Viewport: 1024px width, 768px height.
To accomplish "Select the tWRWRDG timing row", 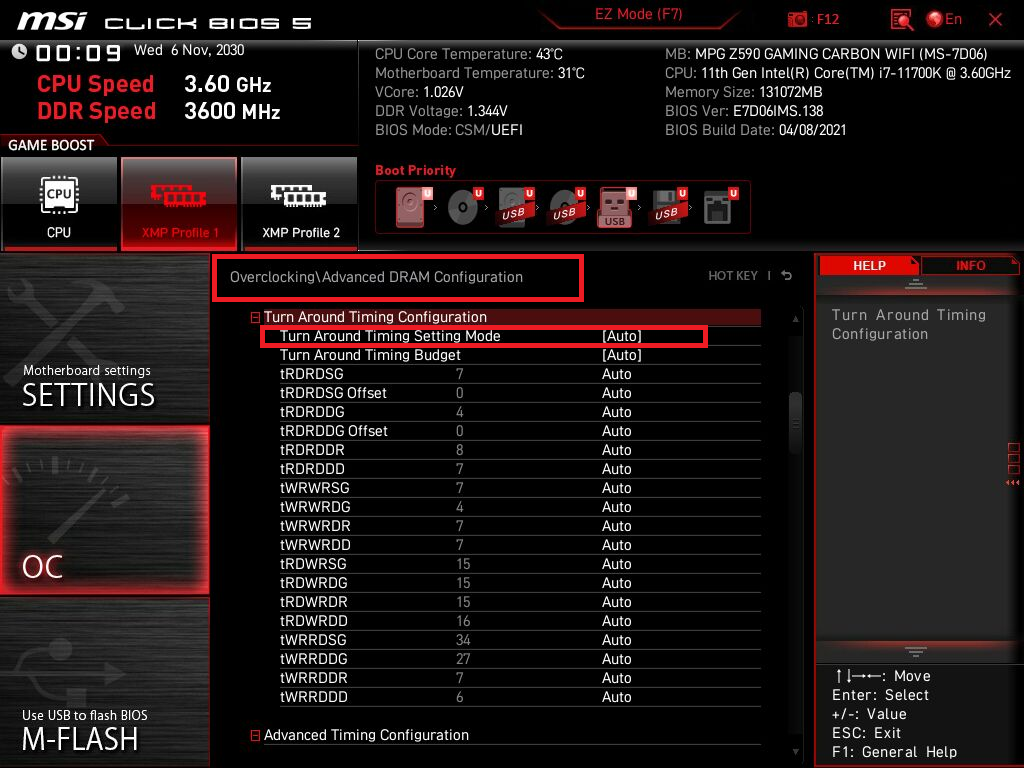I will point(520,507).
